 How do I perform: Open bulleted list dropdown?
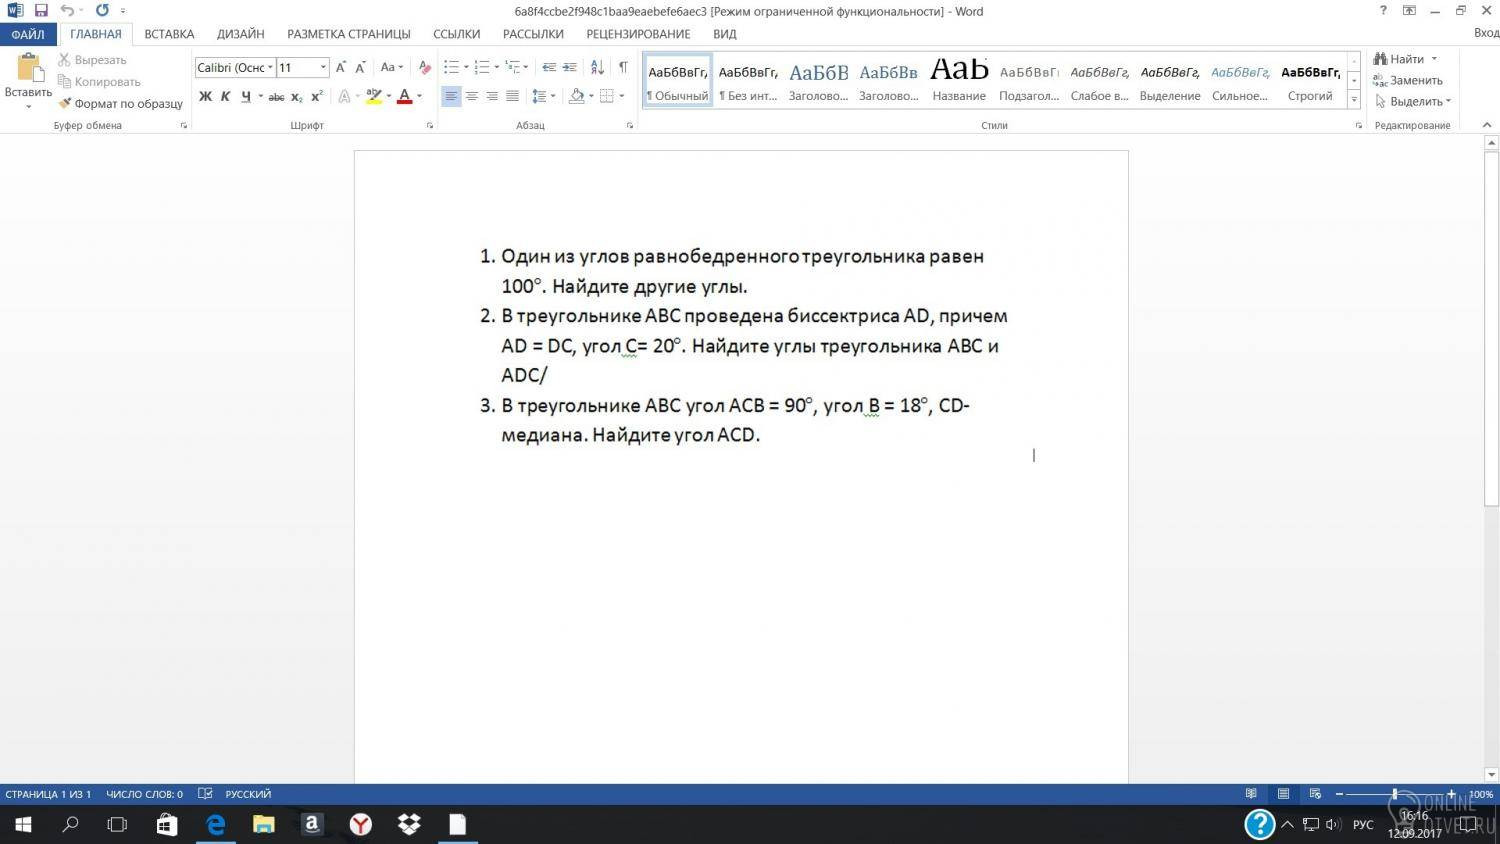466,67
